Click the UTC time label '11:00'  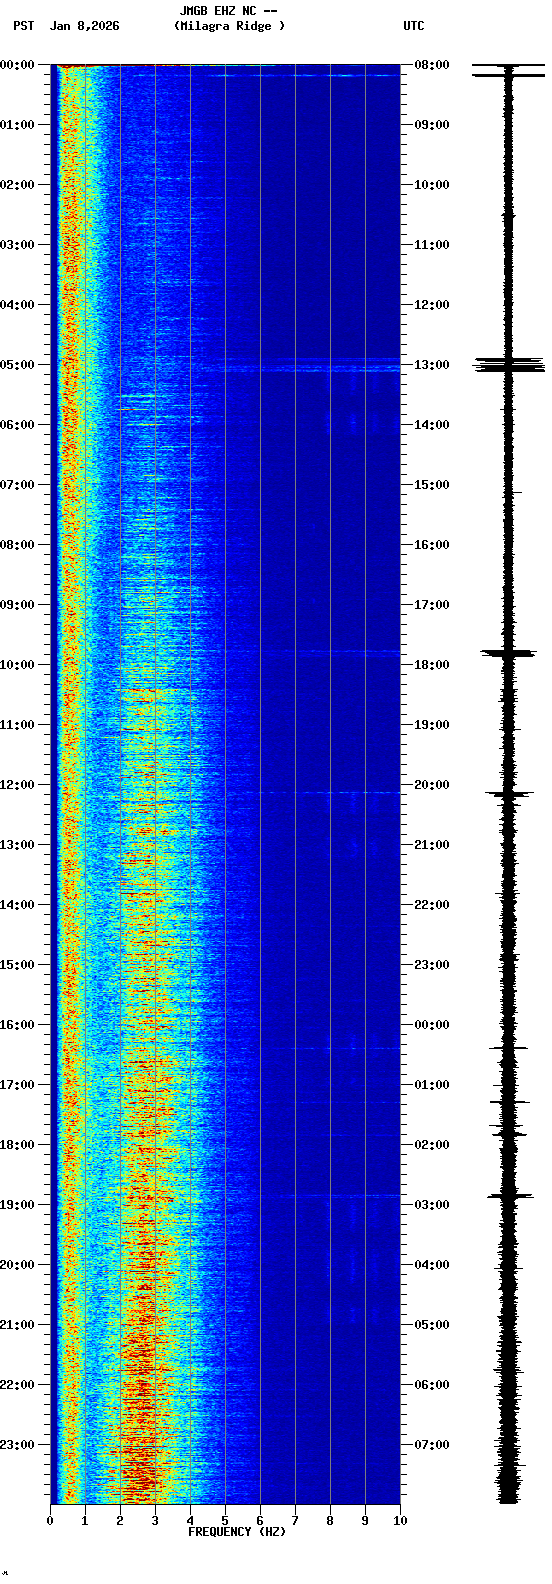point(432,245)
